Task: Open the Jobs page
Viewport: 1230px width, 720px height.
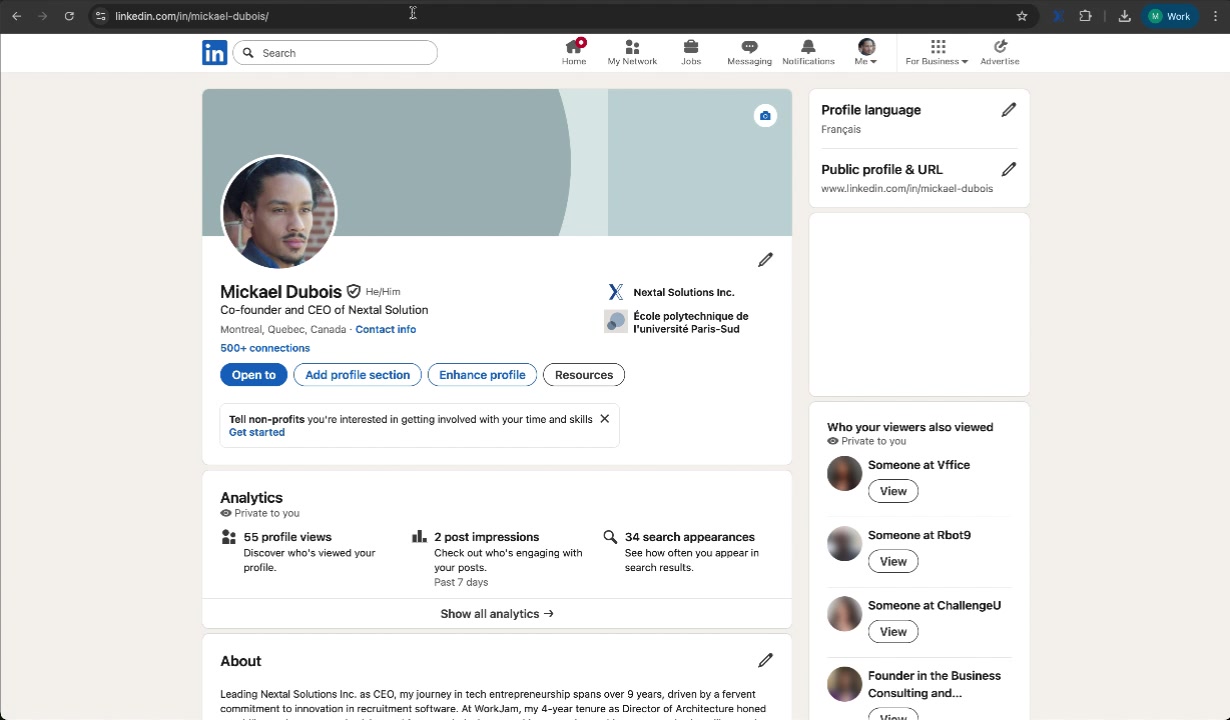Action: (x=691, y=51)
